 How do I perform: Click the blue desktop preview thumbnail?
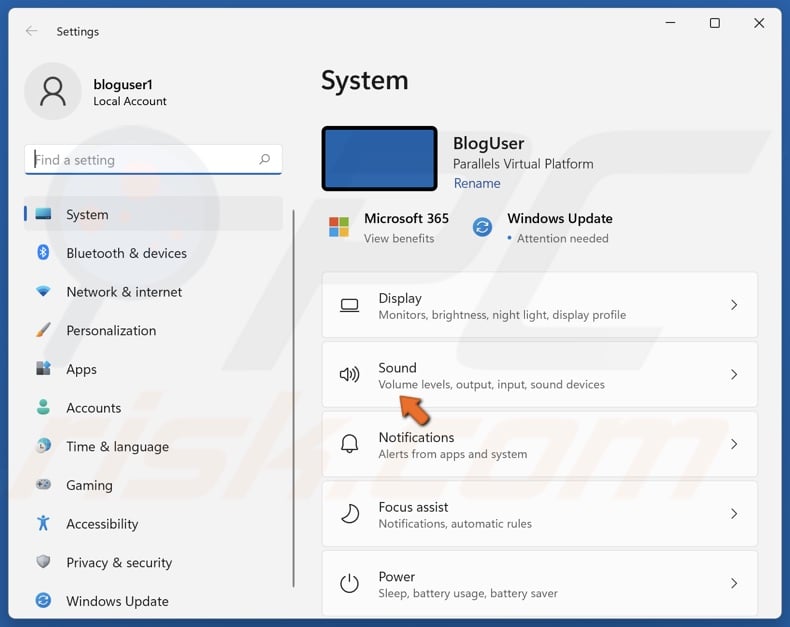[379, 159]
